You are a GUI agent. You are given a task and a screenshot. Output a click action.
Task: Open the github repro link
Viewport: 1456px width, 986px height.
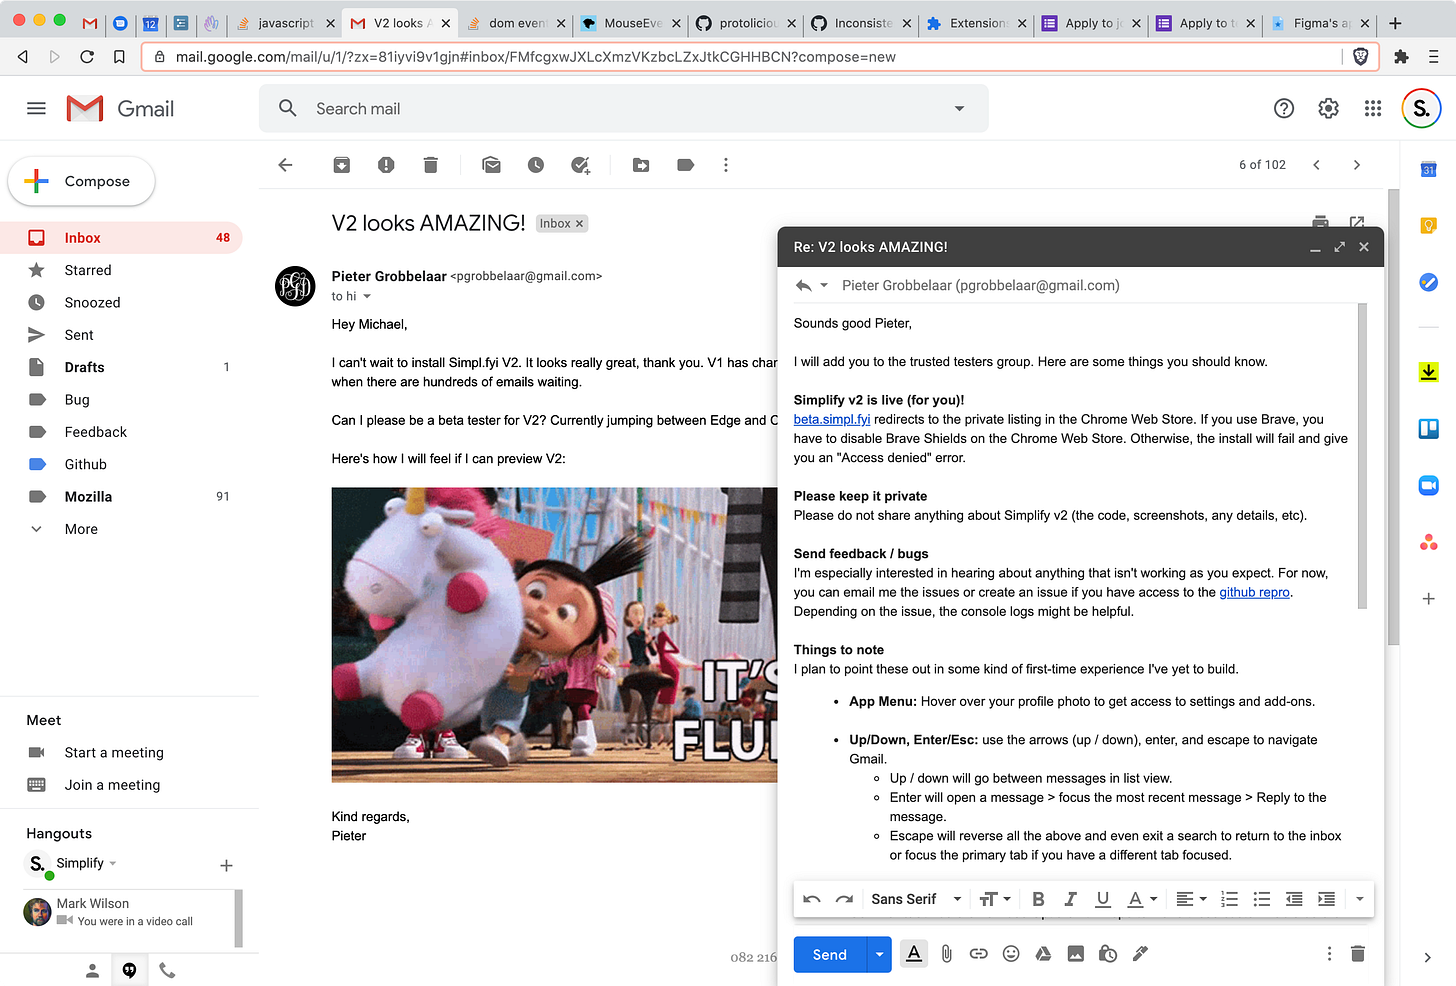coord(1254,592)
